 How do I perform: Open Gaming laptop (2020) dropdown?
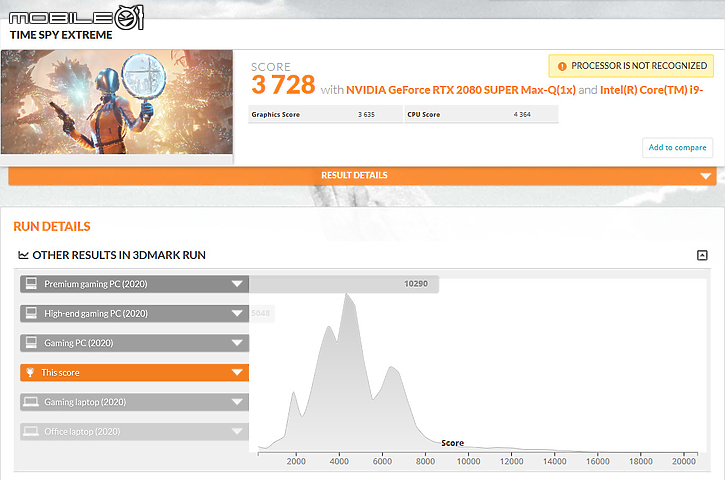pos(237,402)
